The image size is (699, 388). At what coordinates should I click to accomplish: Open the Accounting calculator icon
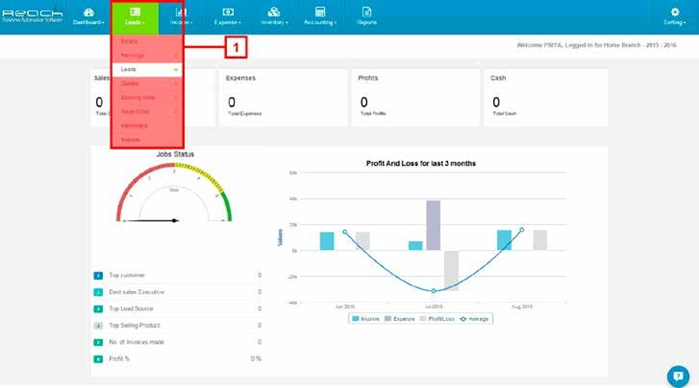320,12
